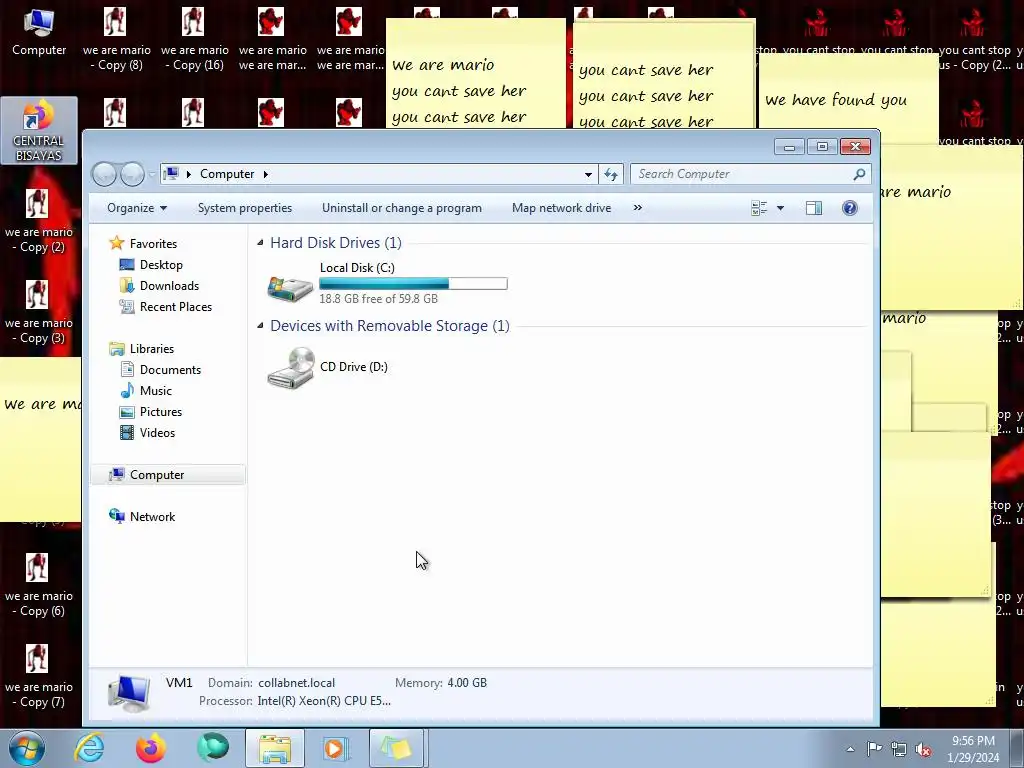Click the search magnifier icon
1024x768 pixels.
859,174
